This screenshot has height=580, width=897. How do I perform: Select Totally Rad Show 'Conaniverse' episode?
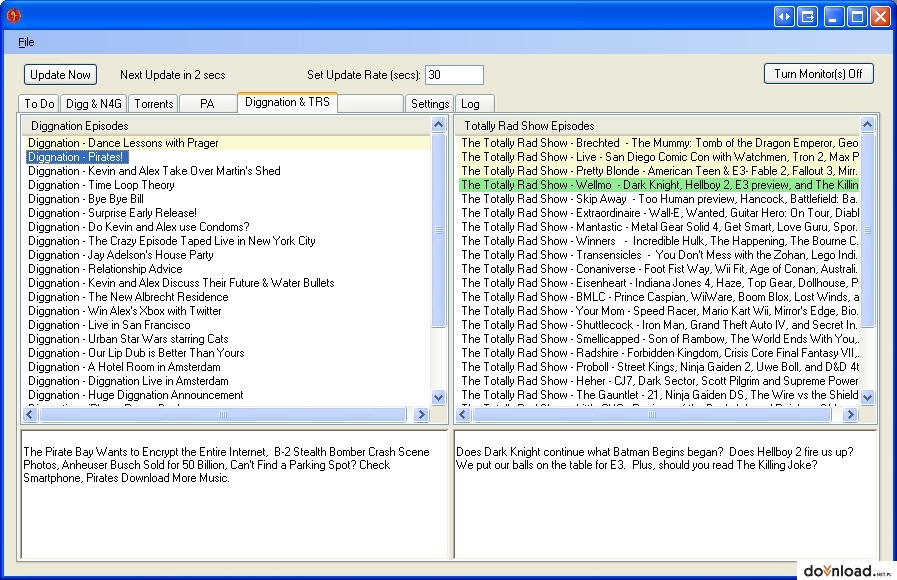pos(660,269)
